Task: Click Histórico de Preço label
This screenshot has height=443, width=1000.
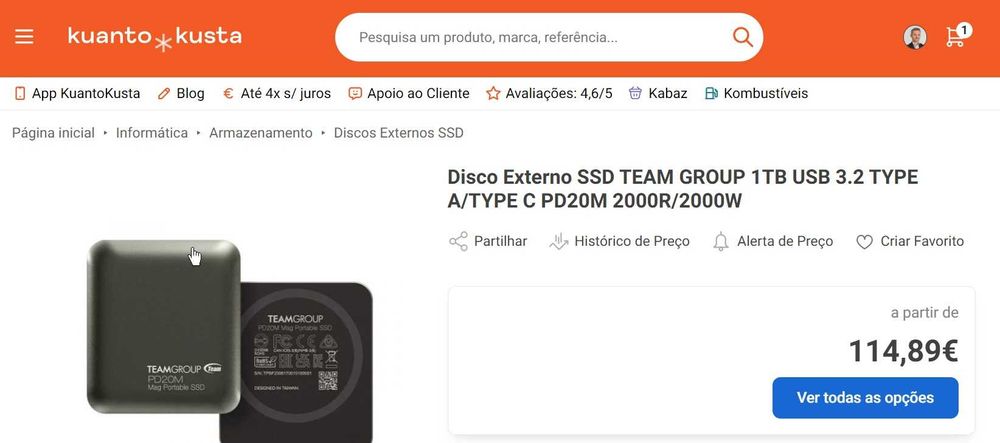Action: [x=632, y=242]
